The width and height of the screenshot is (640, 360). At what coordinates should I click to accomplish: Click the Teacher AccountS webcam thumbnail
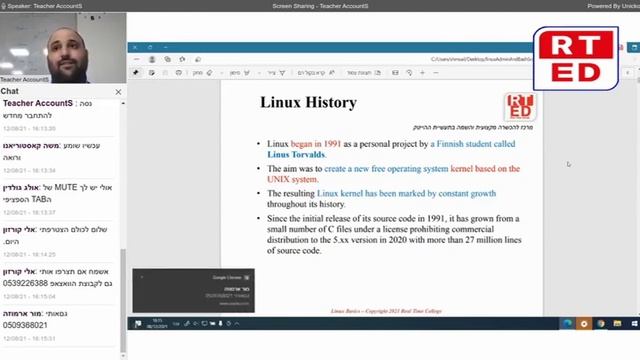click(63, 48)
